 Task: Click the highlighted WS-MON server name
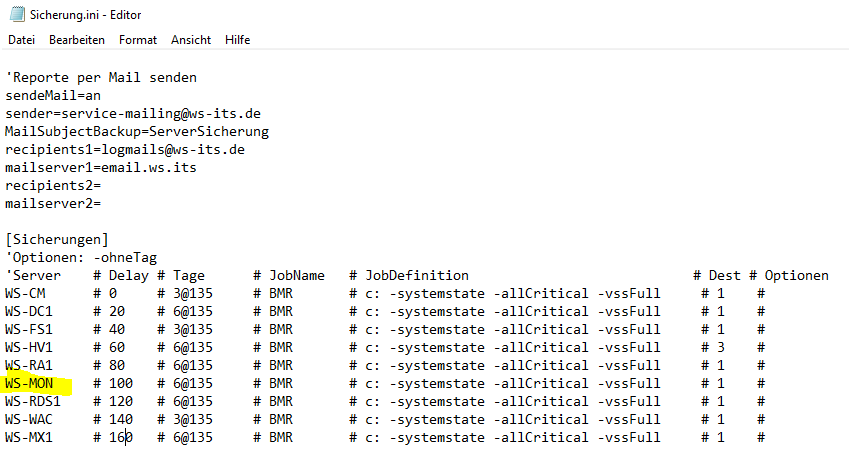click(29, 384)
